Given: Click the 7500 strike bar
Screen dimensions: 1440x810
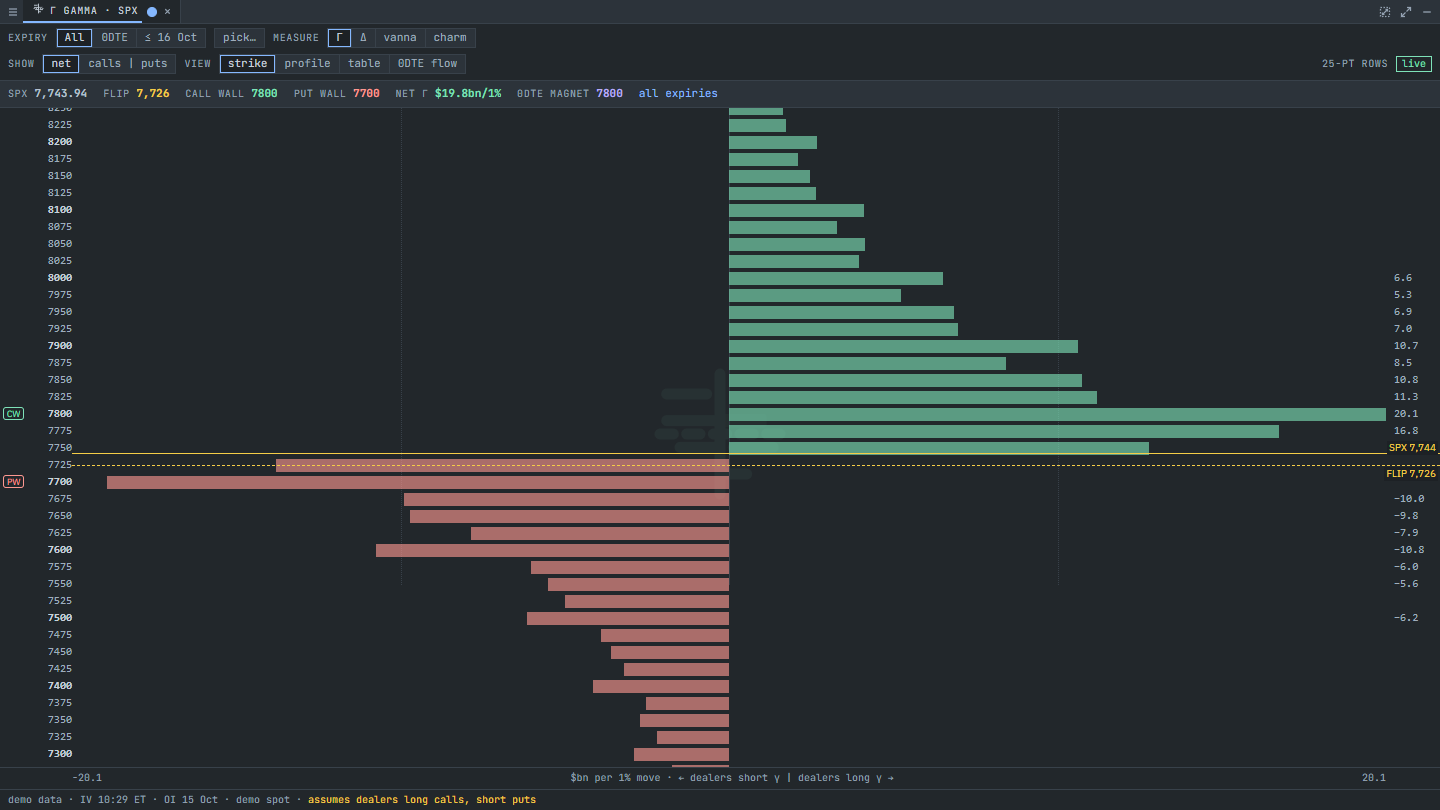Looking at the screenshot, I should click(x=628, y=618).
